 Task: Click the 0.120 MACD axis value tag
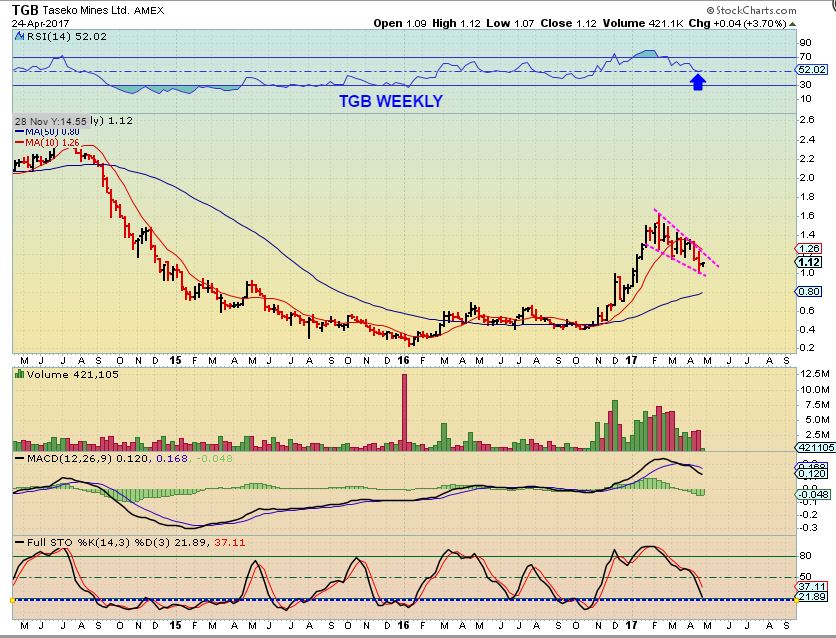[812, 473]
